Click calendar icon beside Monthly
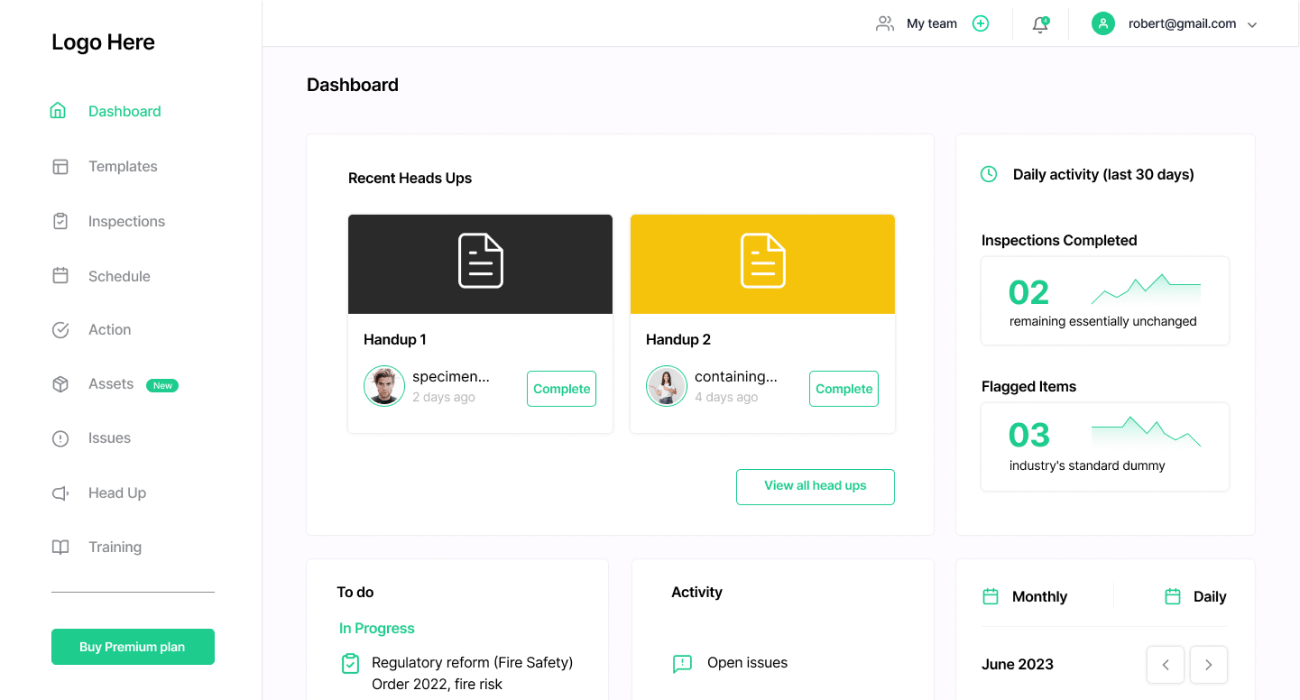 coord(990,596)
